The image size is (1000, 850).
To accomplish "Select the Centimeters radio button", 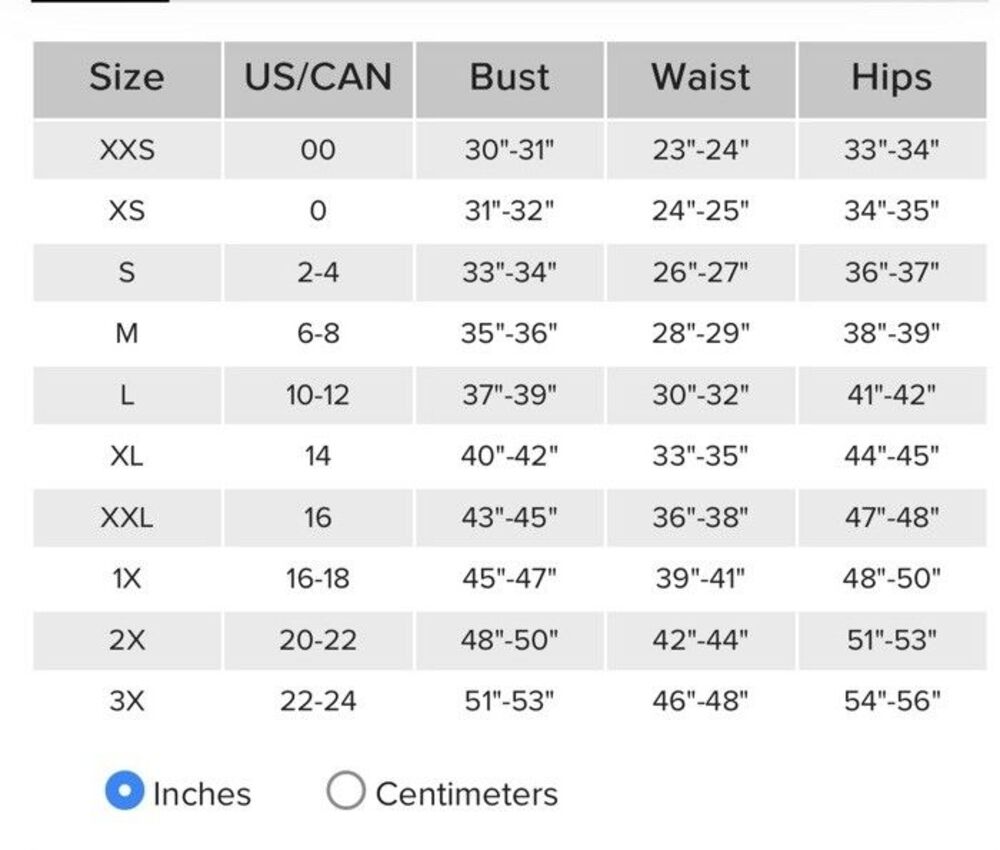I will pos(346,791).
